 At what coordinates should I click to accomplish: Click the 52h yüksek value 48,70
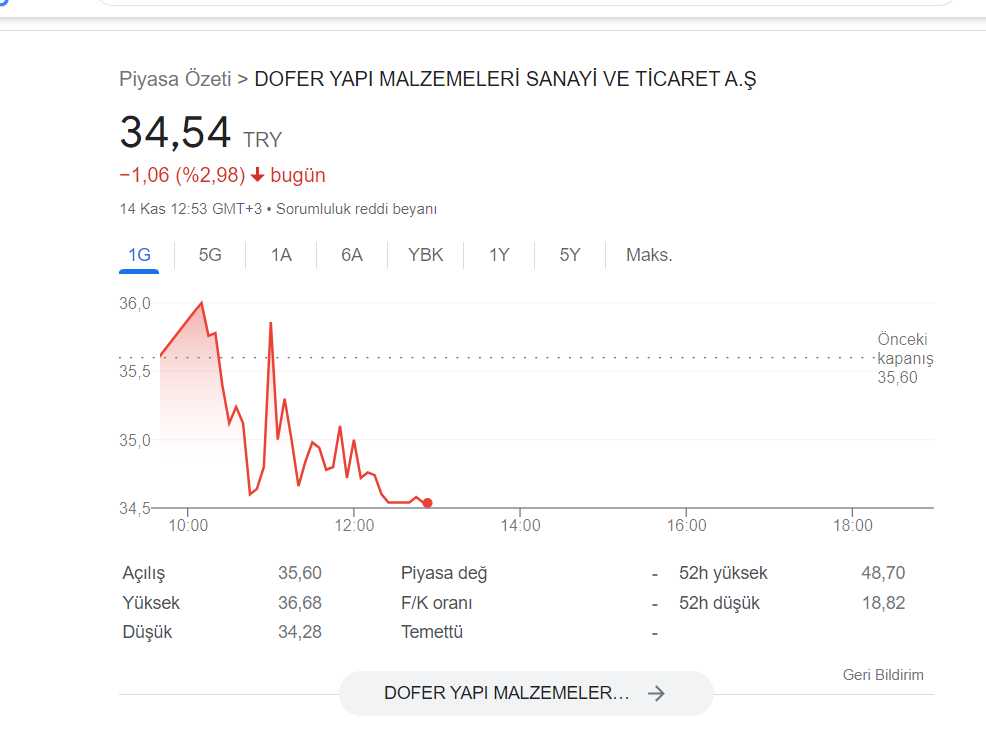click(883, 573)
